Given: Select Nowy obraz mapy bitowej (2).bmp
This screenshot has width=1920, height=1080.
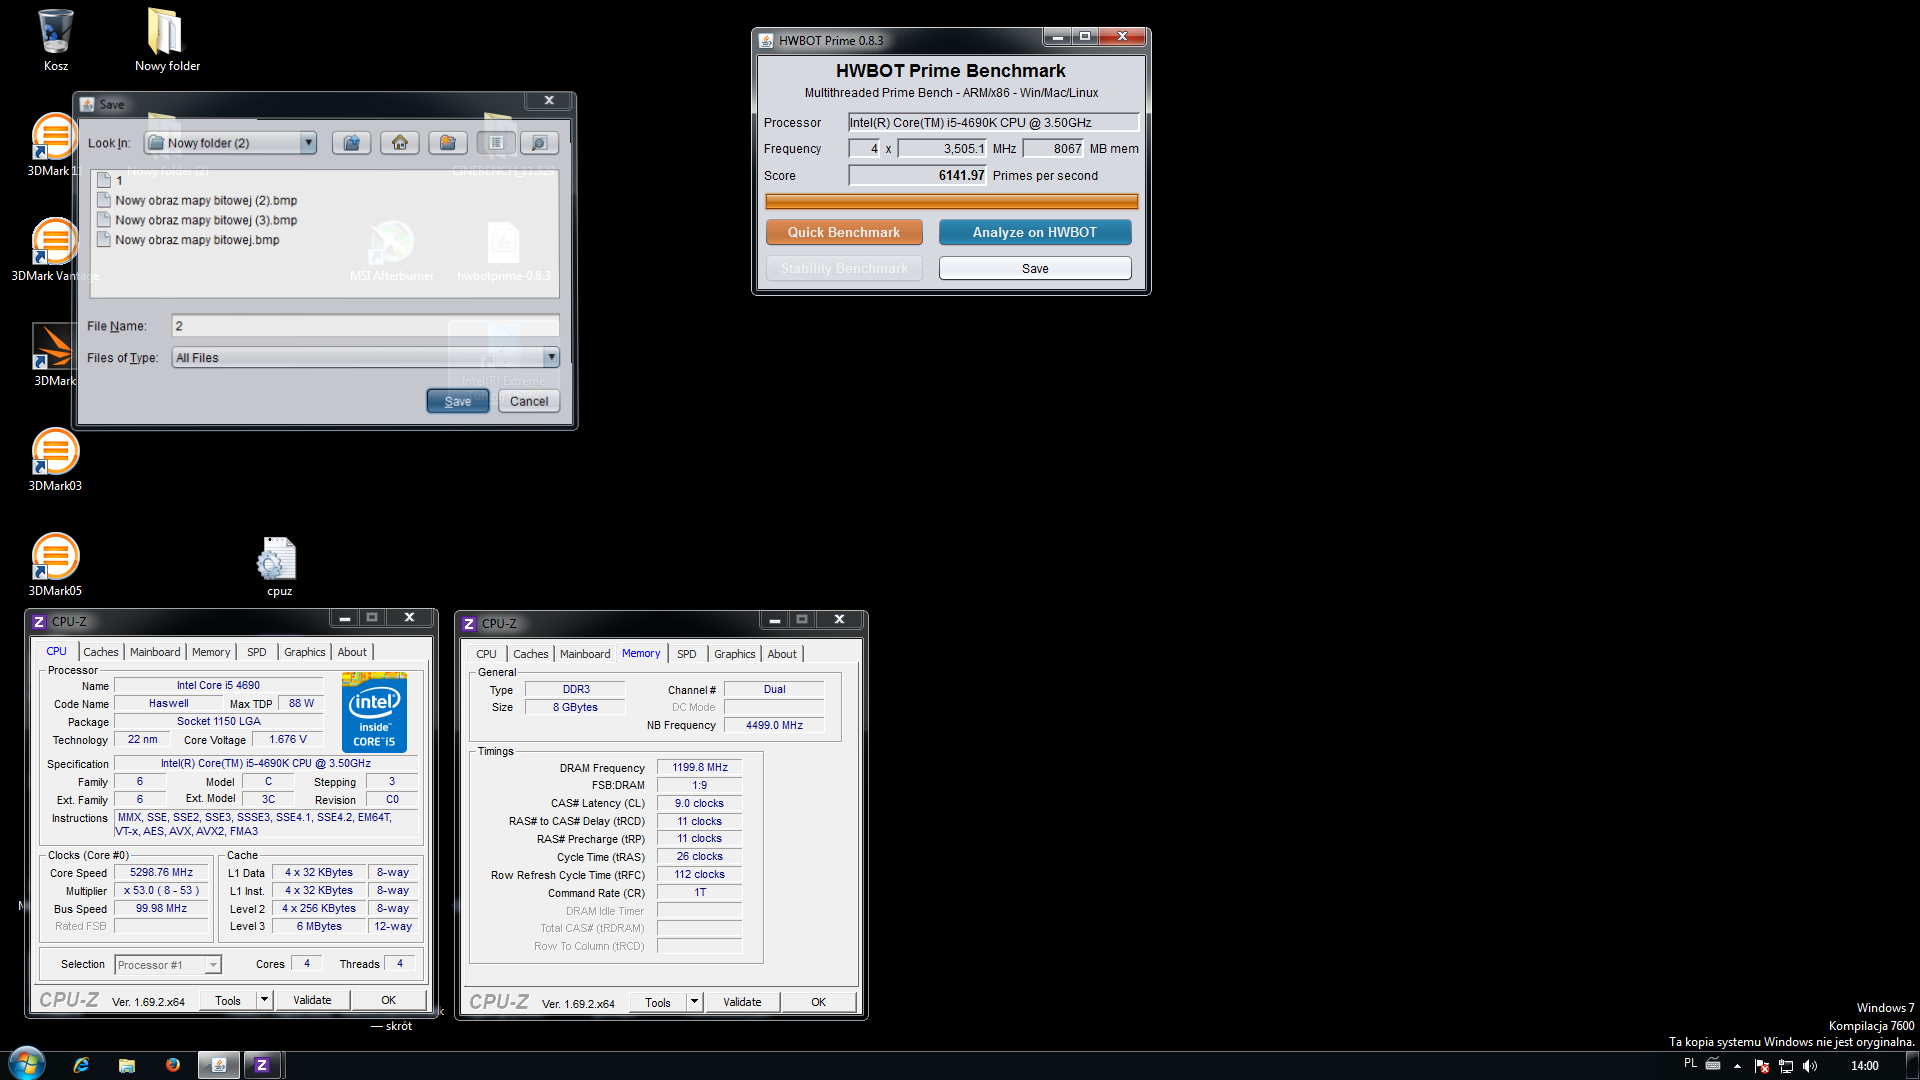Looking at the screenshot, I should (x=197, y=200).
